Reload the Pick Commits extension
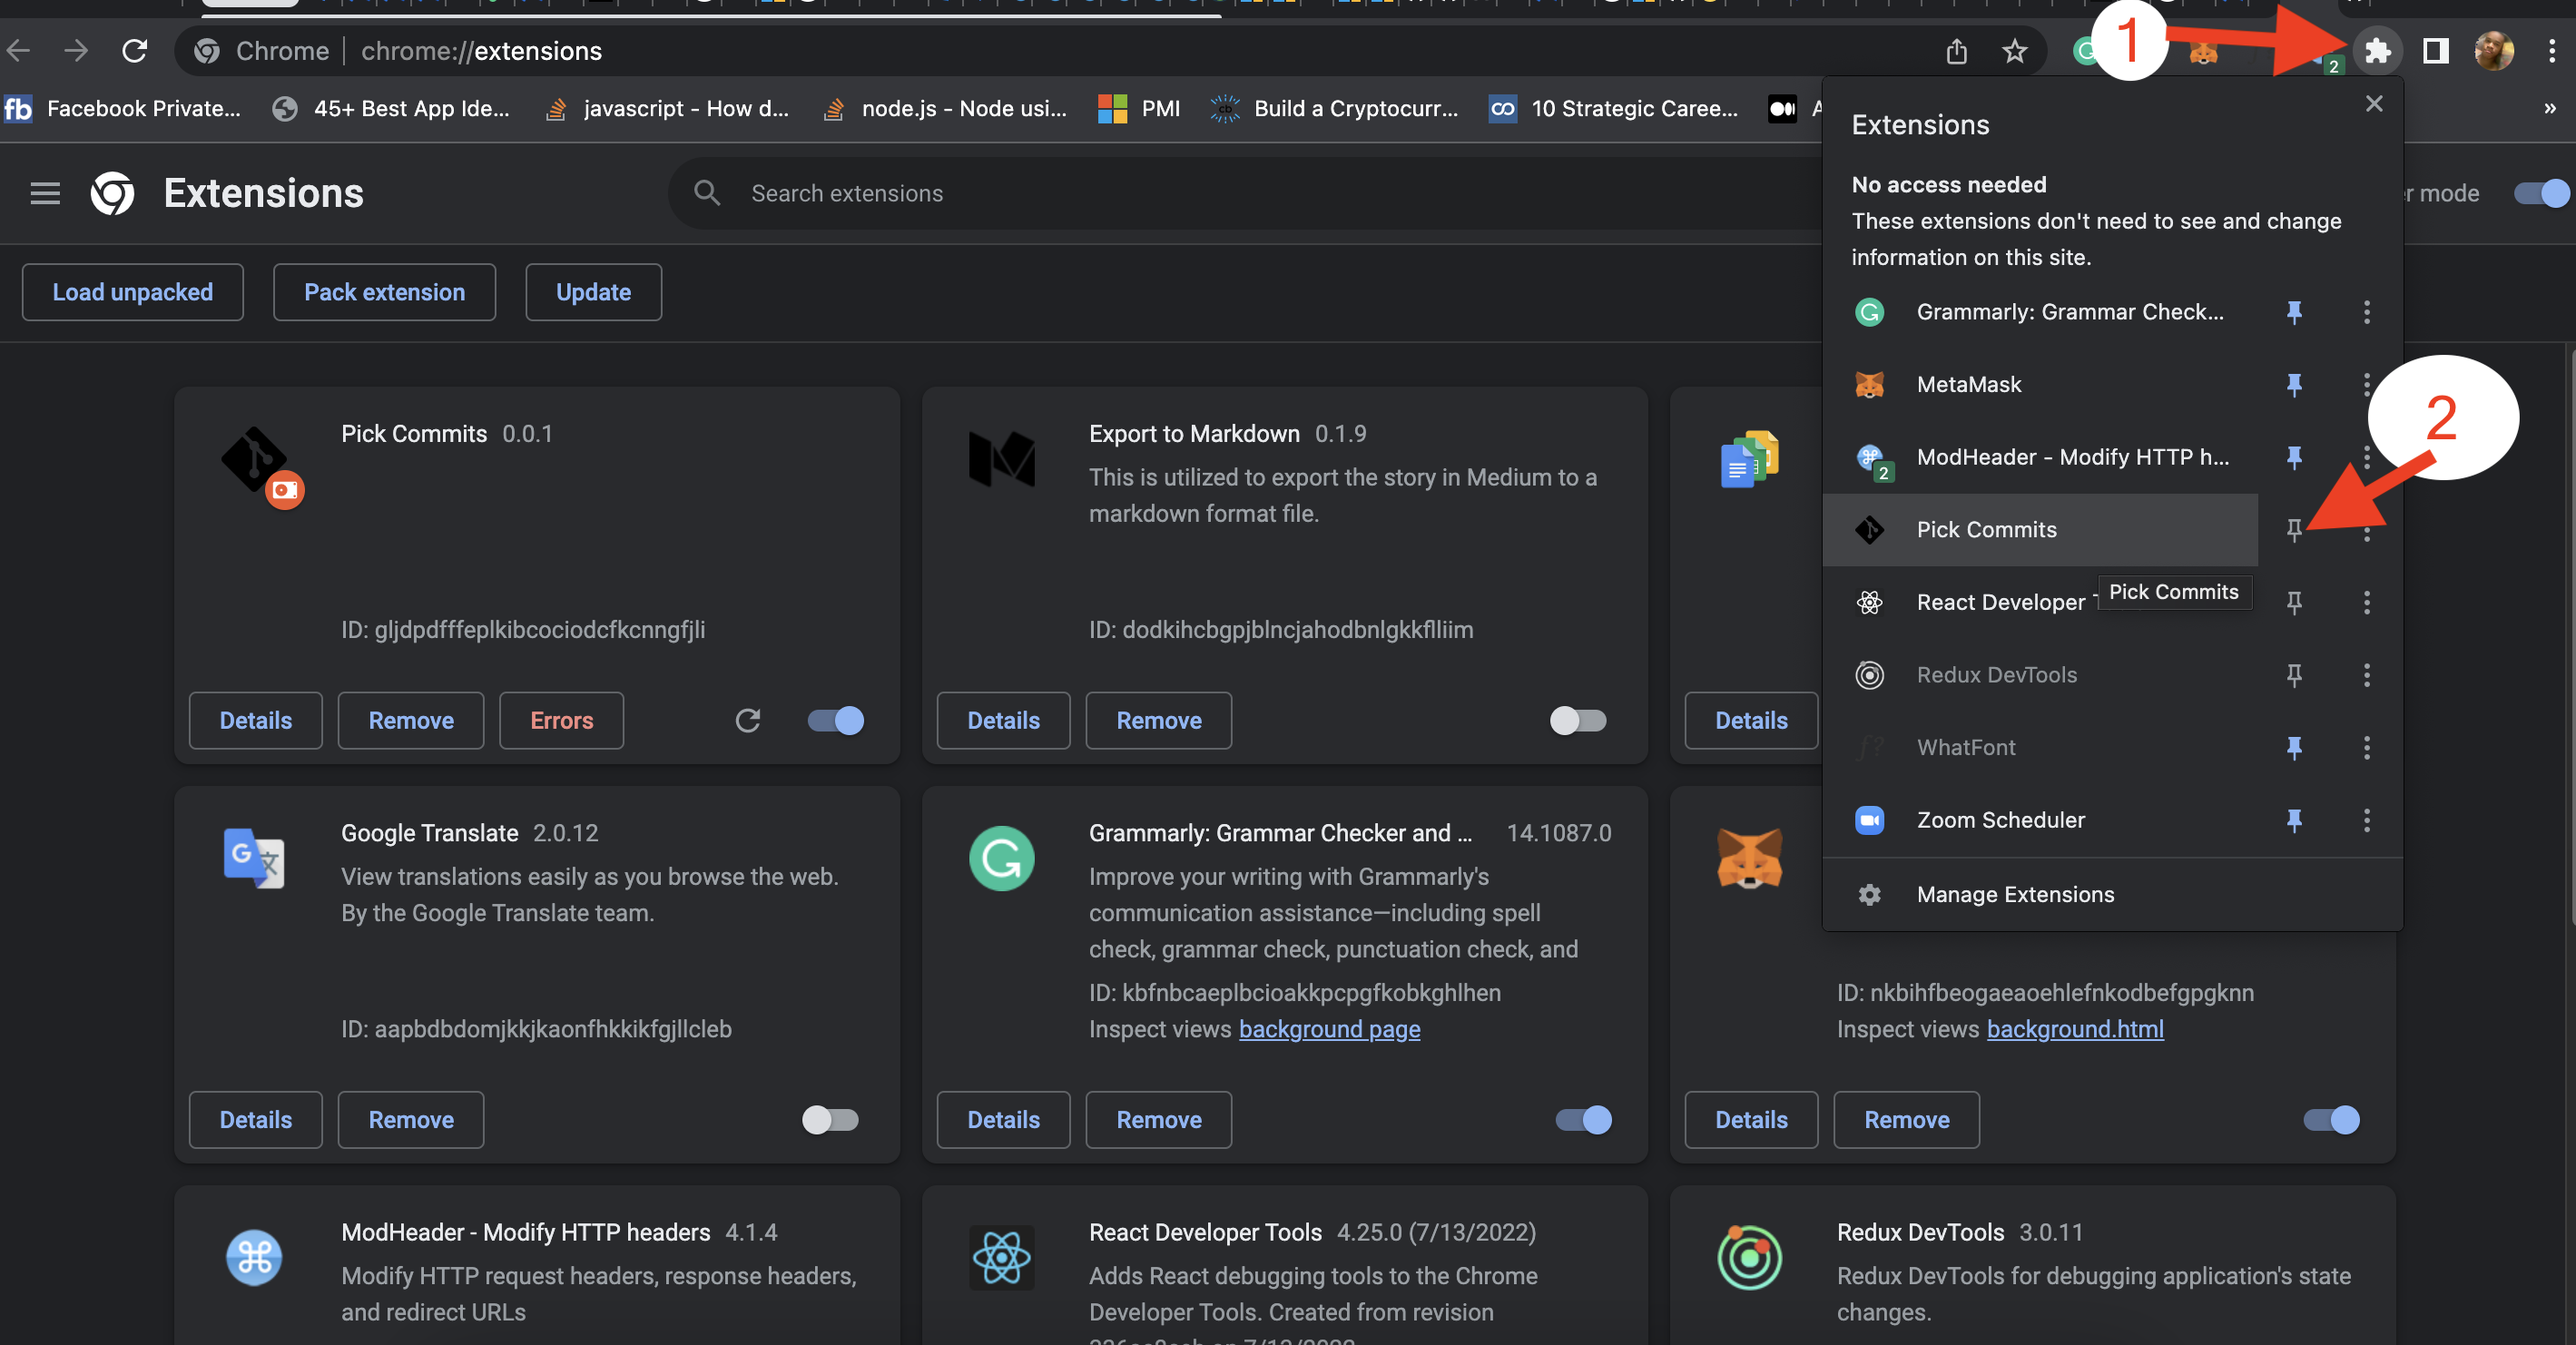The height and width of the screenshot is (1345, 2576). click(x=748, y=720)
